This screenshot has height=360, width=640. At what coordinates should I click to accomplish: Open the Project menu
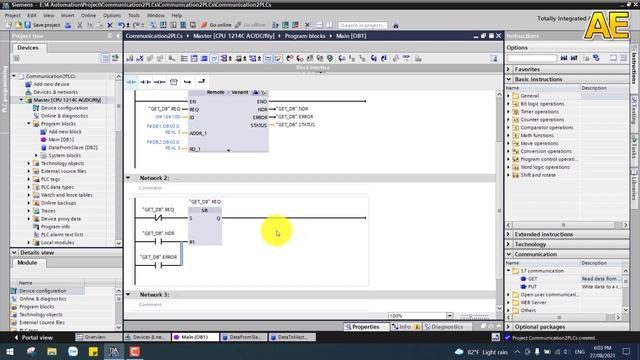(x=13, y=16)
